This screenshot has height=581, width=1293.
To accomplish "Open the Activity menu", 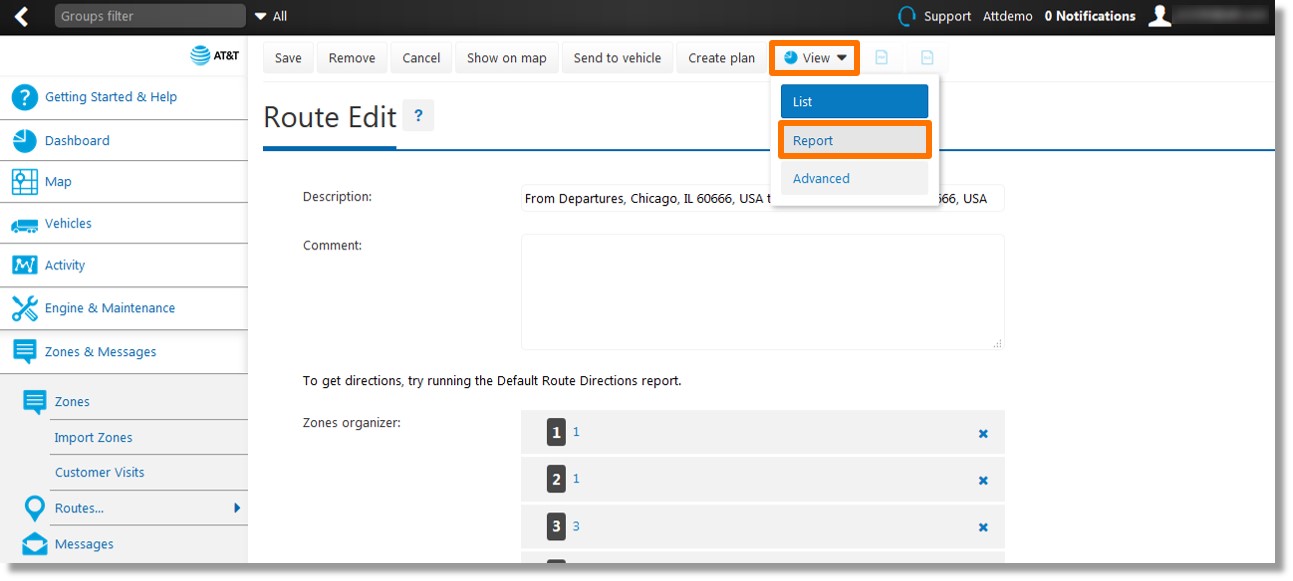I will pos(65,266).
